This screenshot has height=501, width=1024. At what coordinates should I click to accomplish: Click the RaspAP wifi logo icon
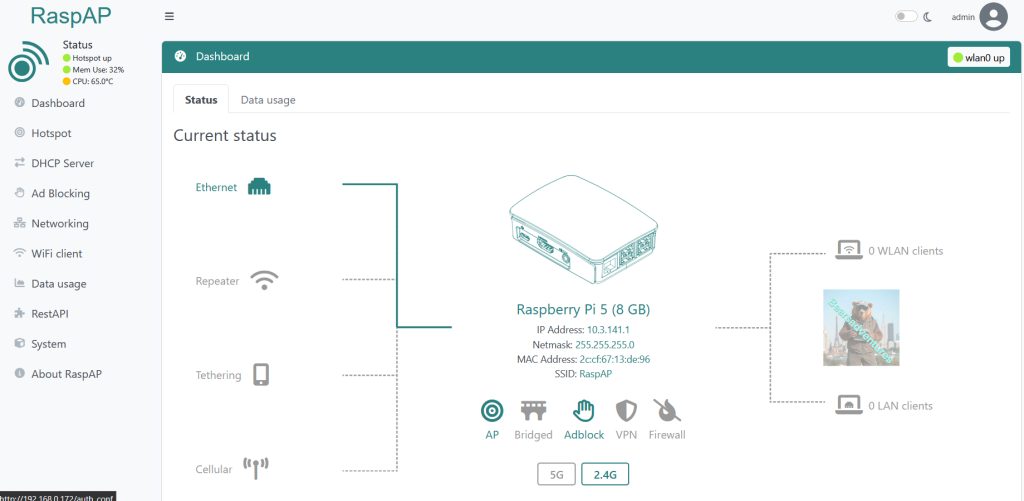click(28, 61)
